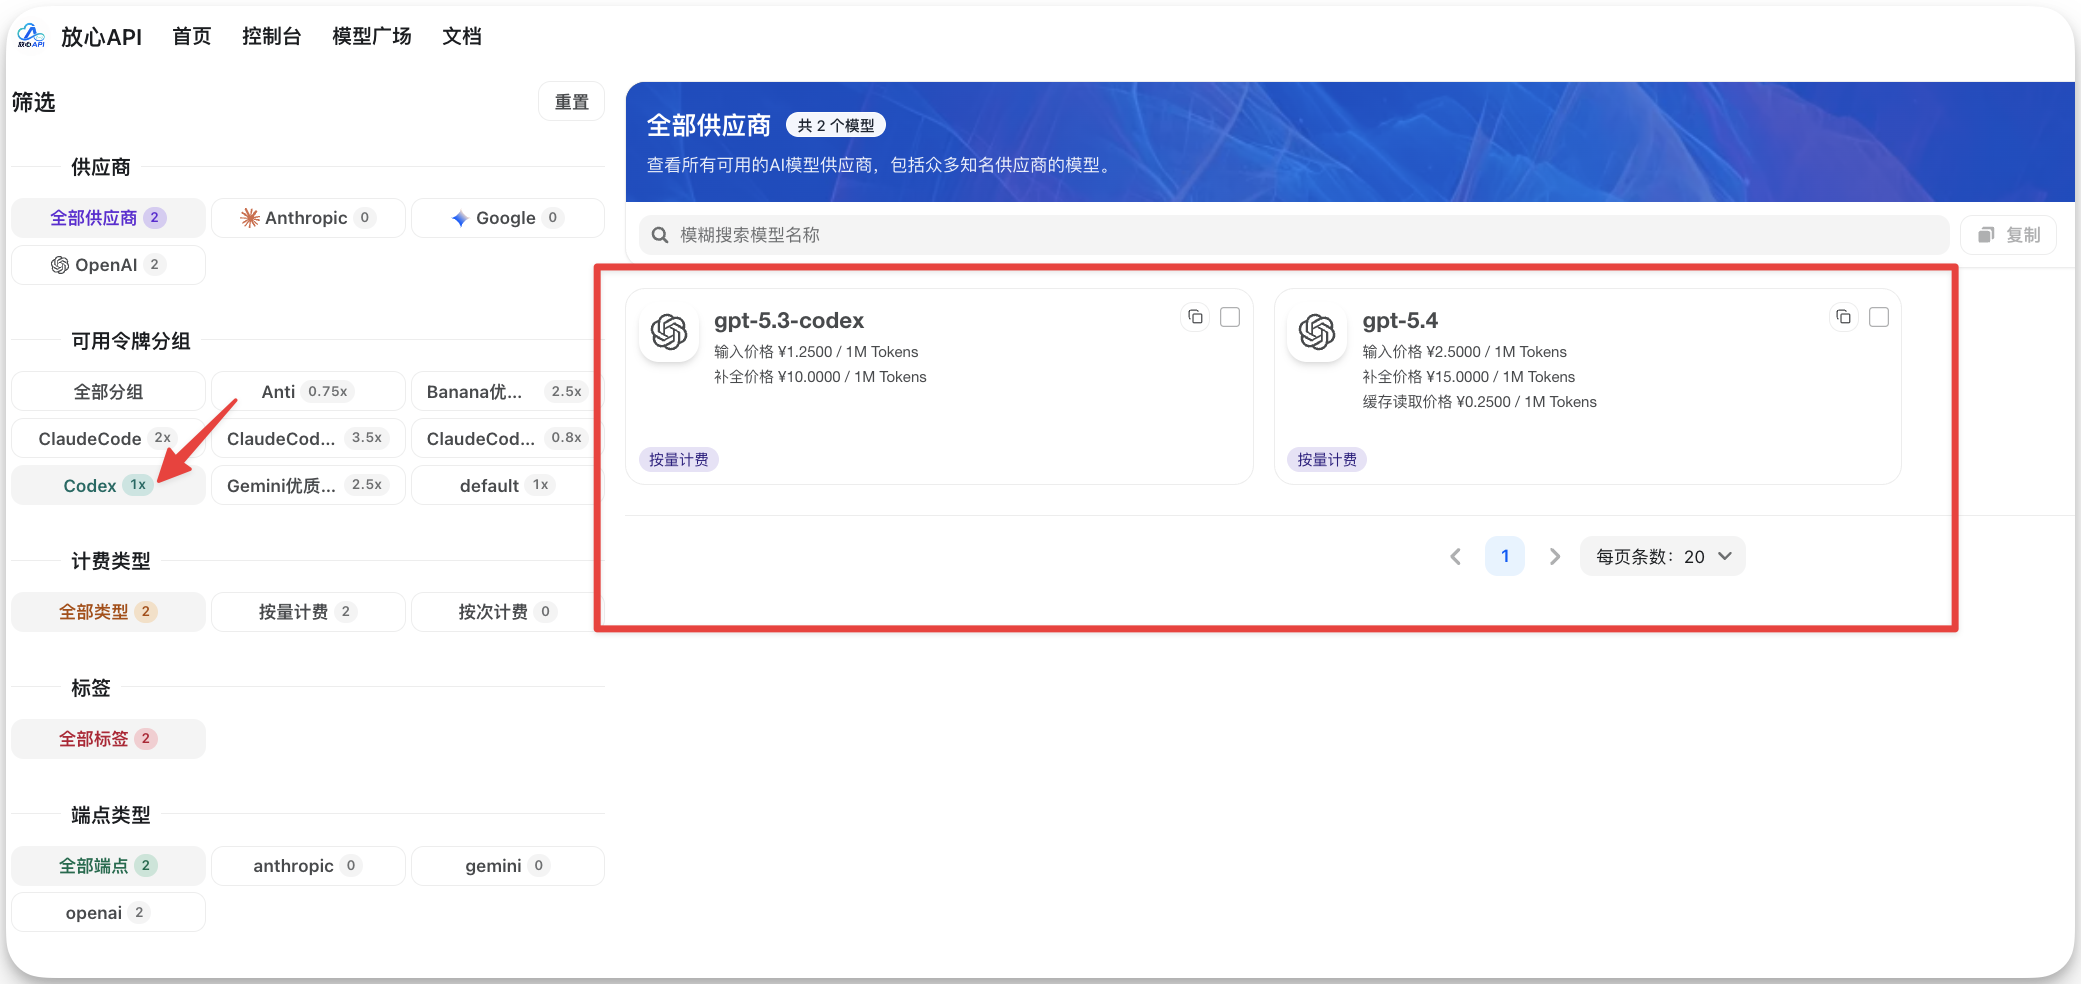Click the 重置 filter reset button
This screenshot has width=2081, height=984.
pos(572,102)
